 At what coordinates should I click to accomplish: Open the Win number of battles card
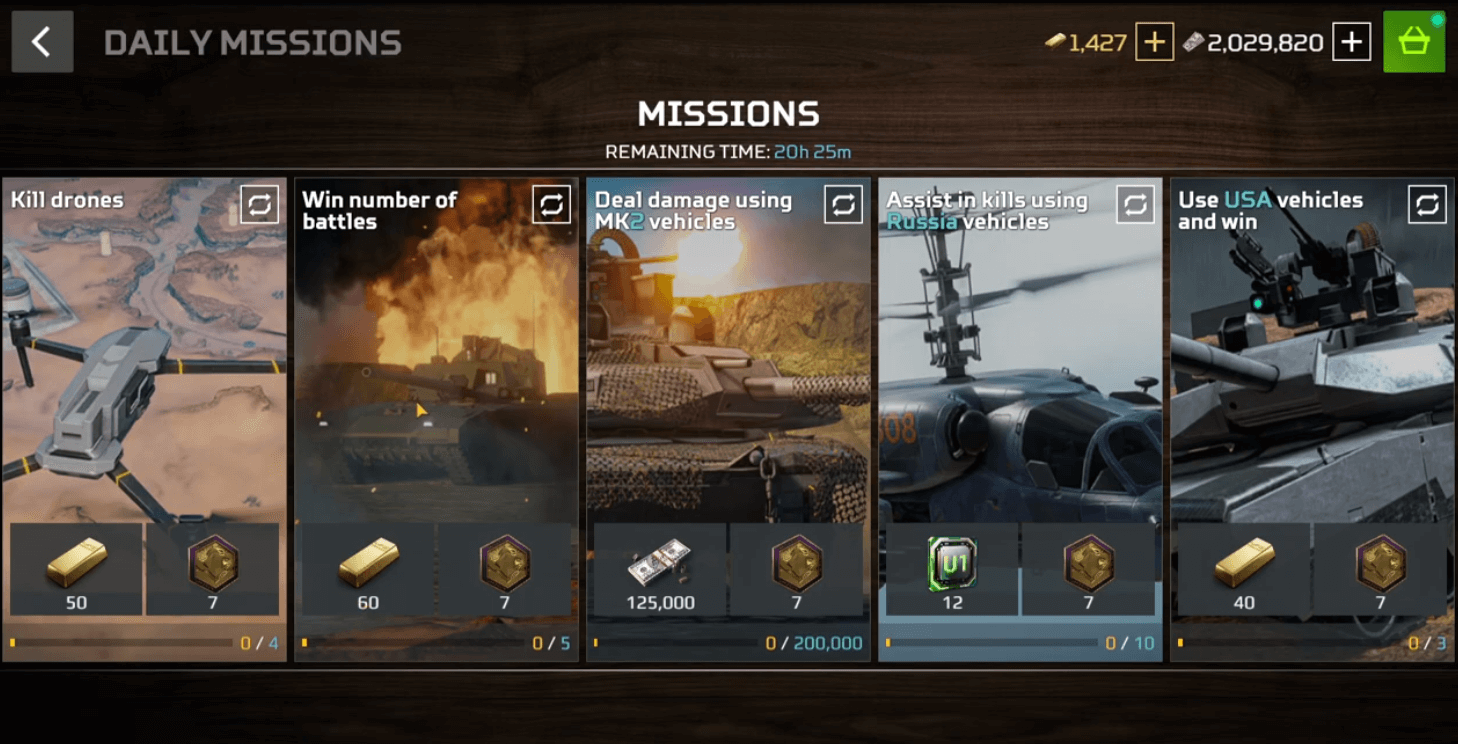click(x=436, y=420)
